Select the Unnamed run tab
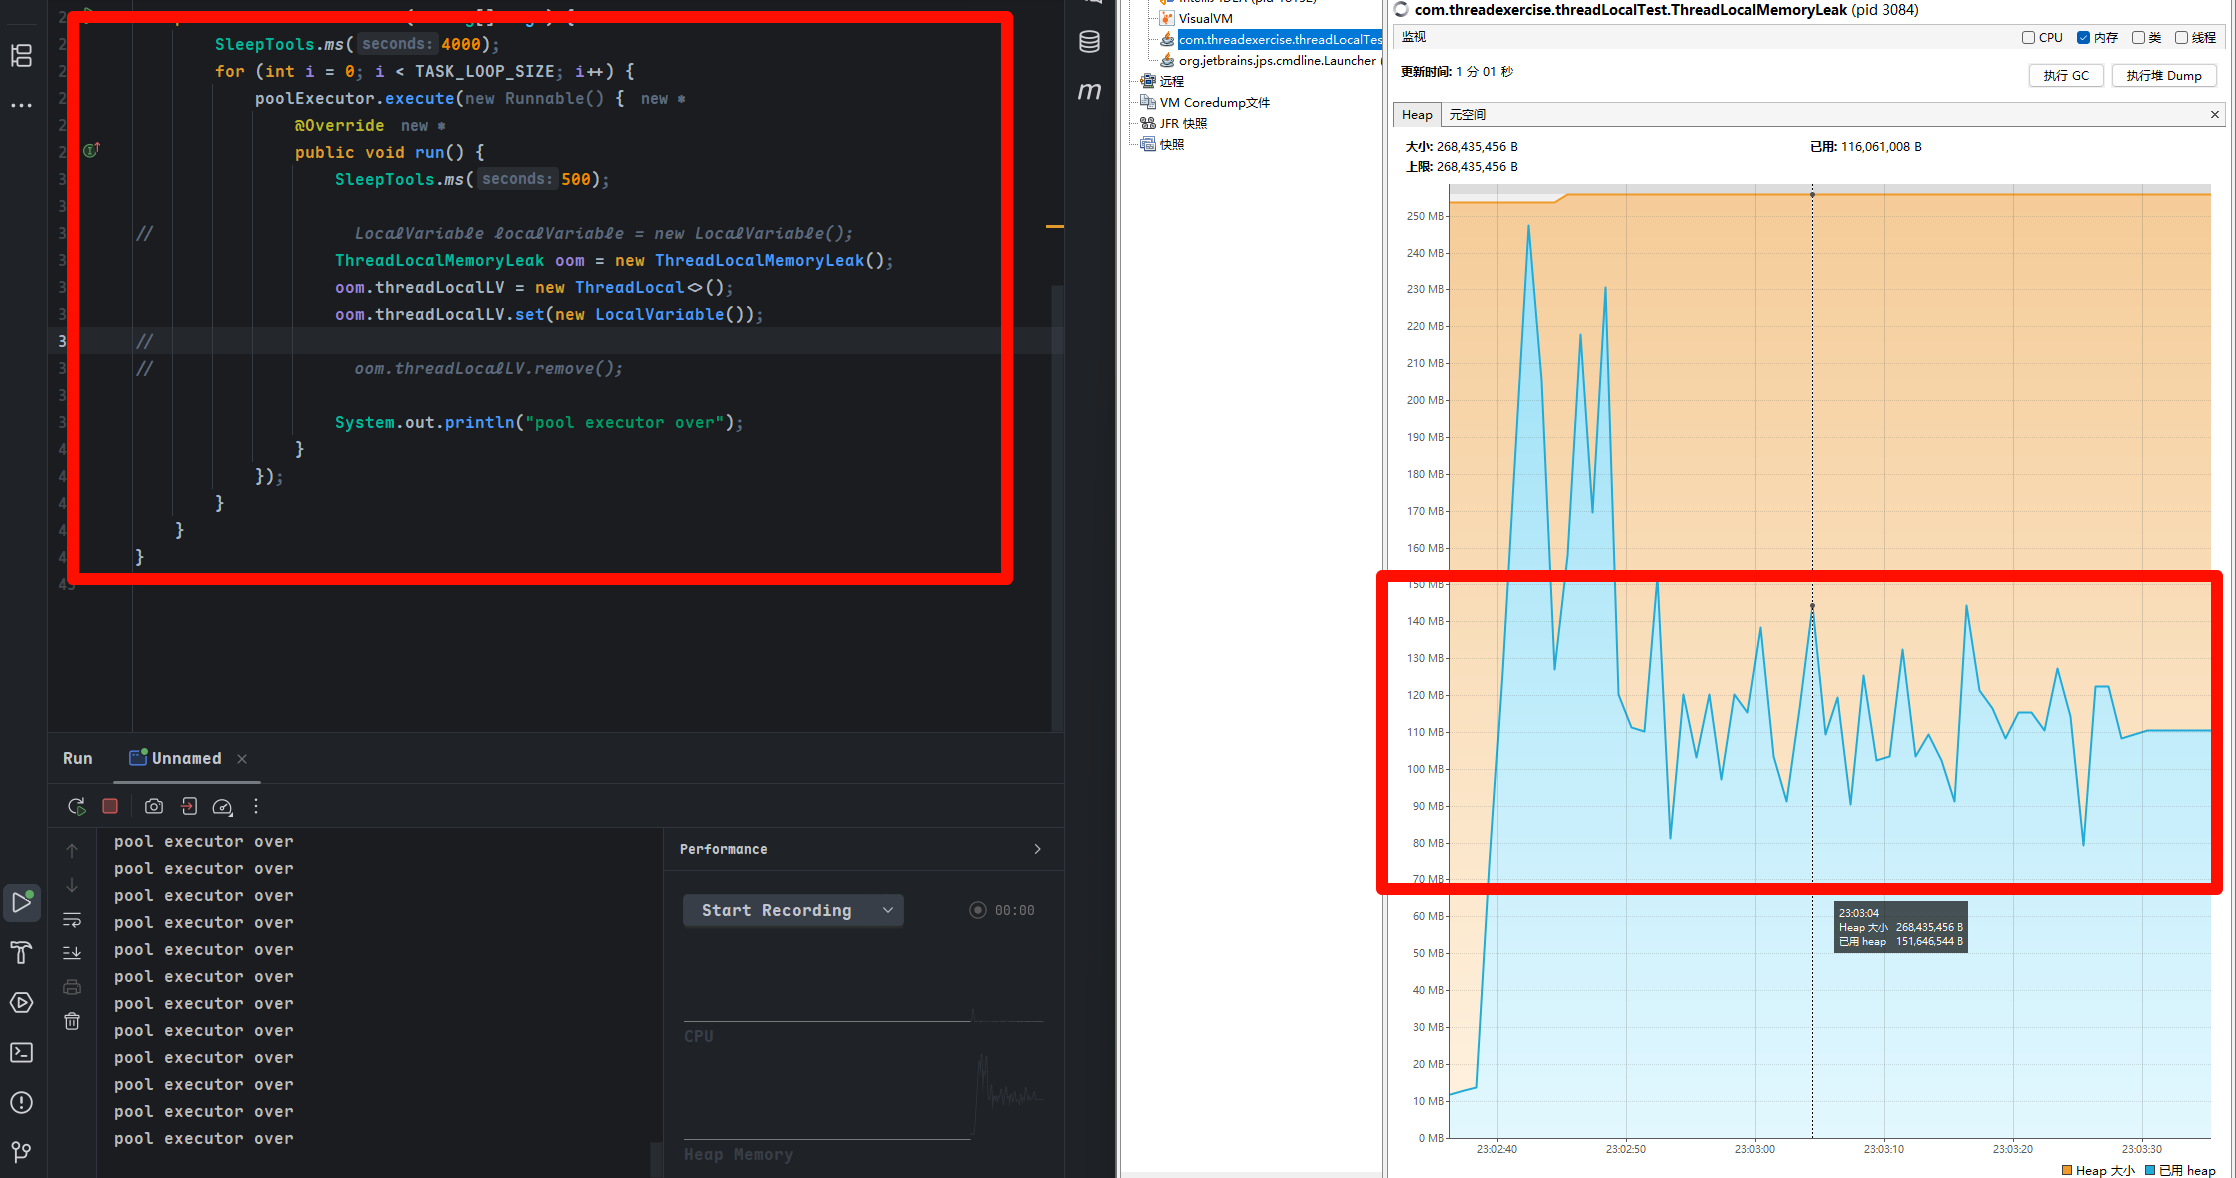 click(186, 758)
